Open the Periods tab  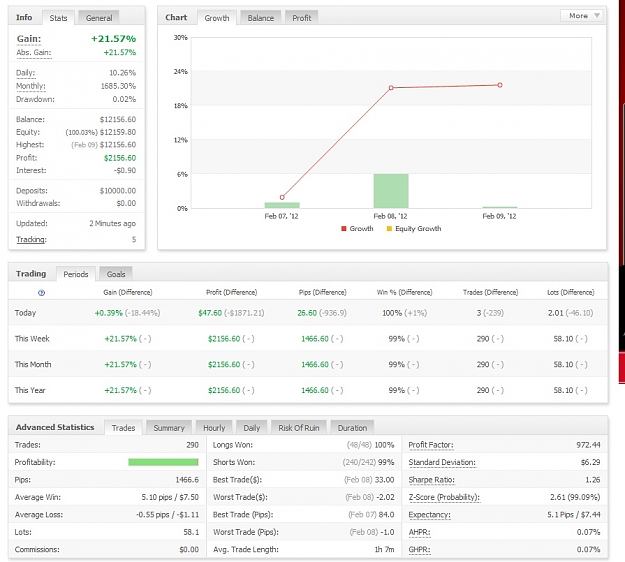click(76, 274)
